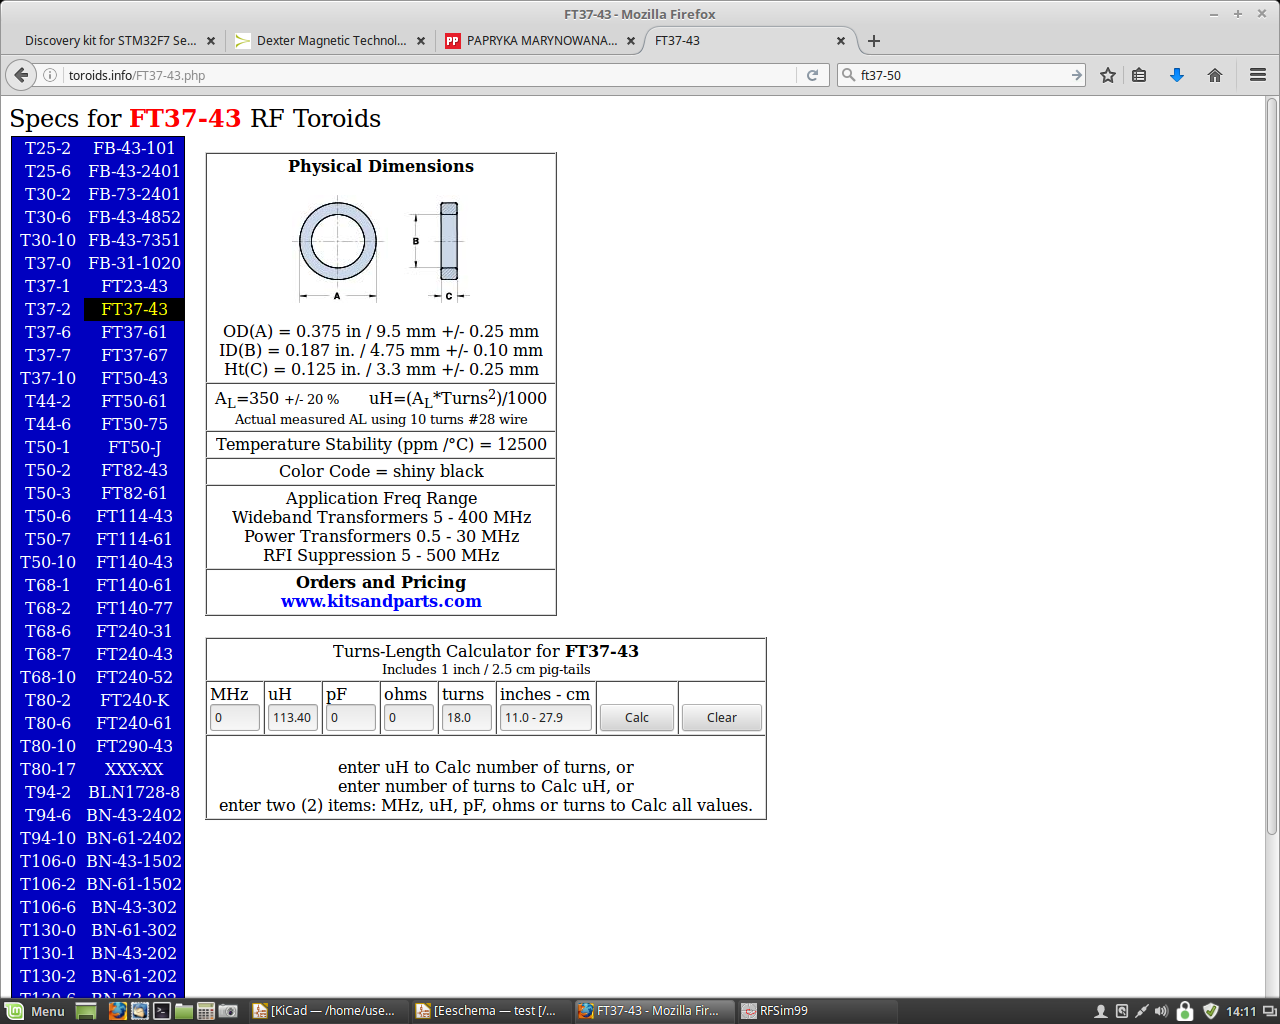
Task: Close the FT37-43 tab
Action: (841, 41)
